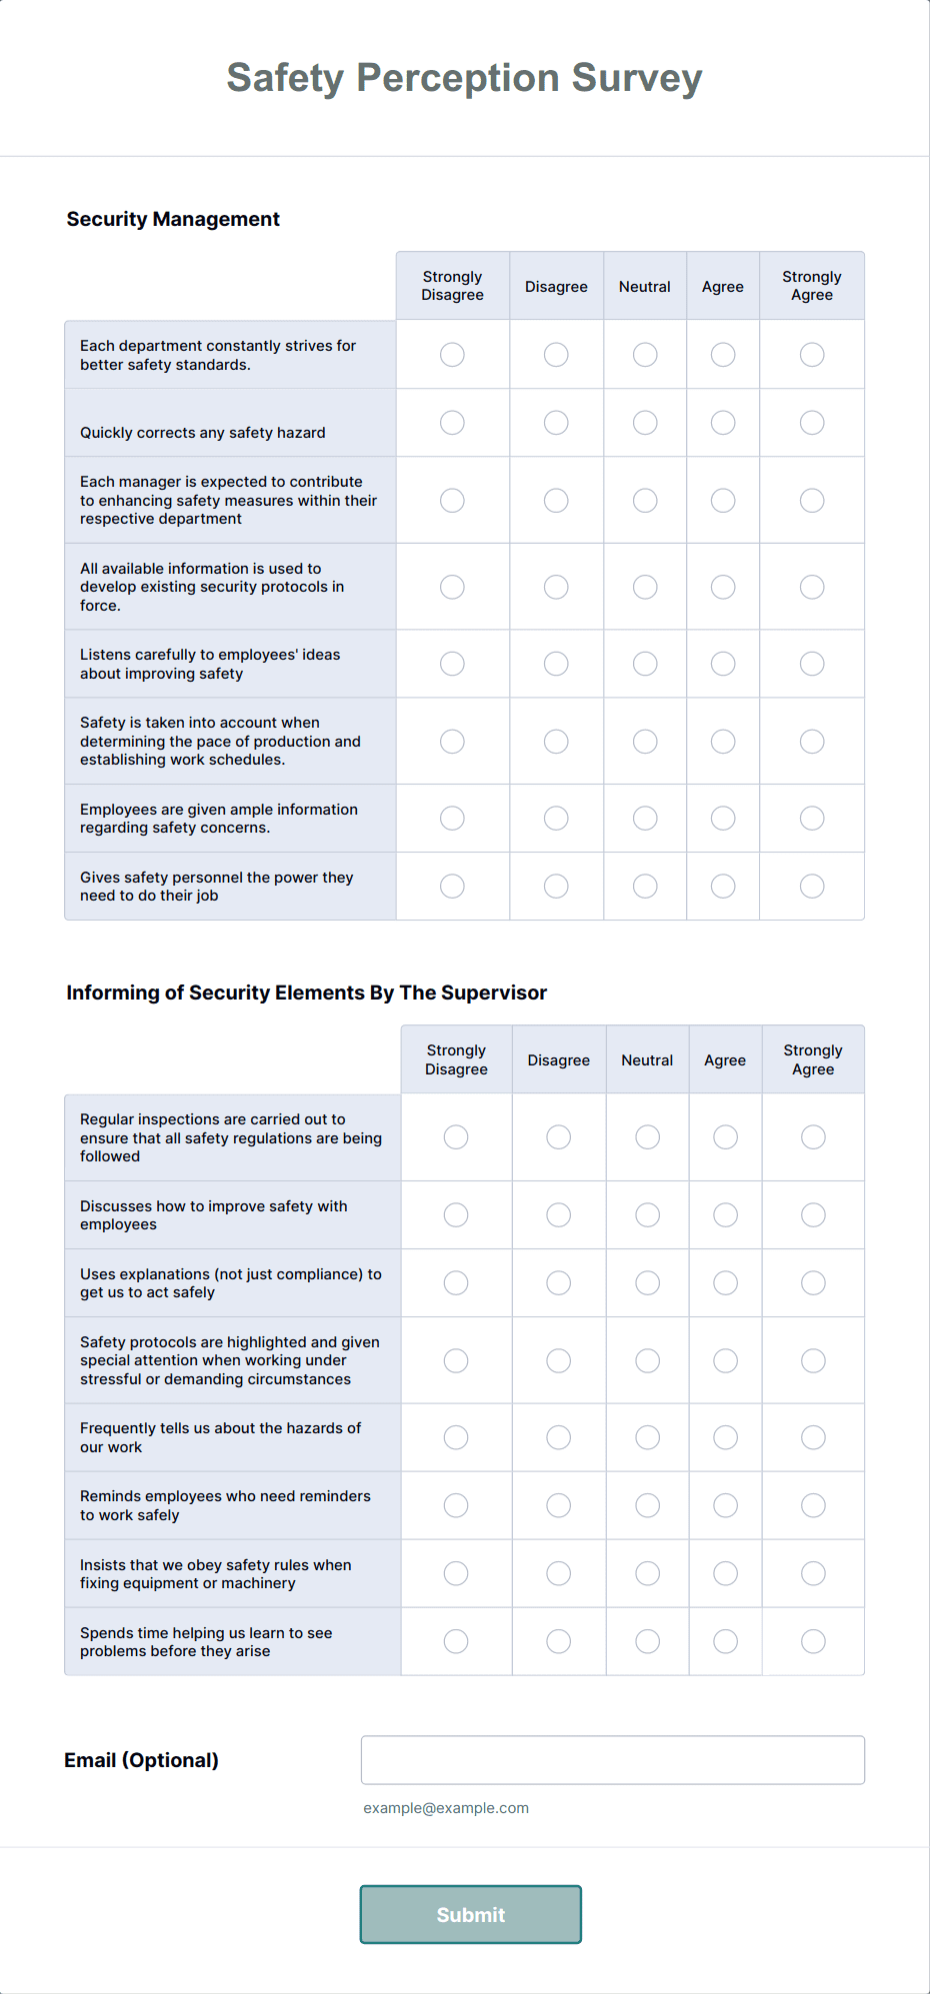Screen dimensions: 930x1994
Task: Select Disagree for department safety standards statement
Action: click(x=556, y=354)
